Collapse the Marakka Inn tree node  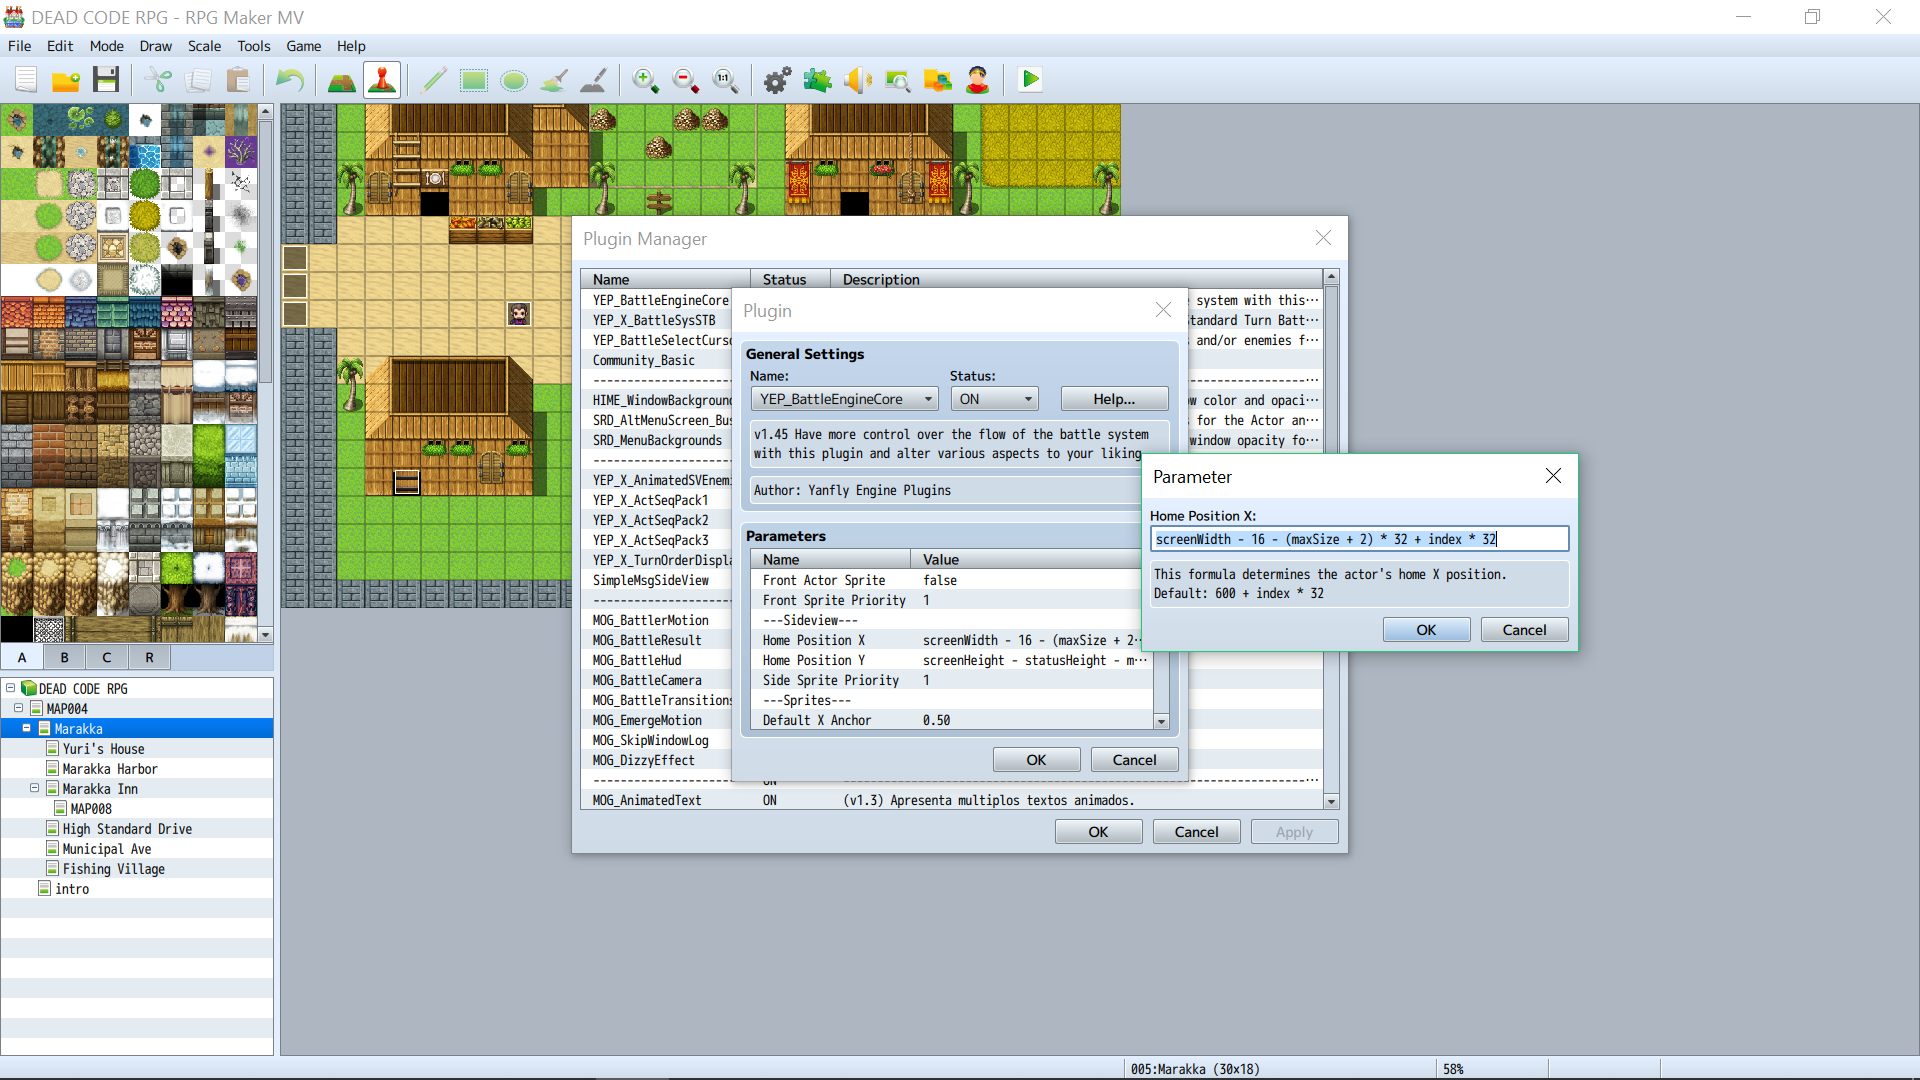[x=34, y=788]
